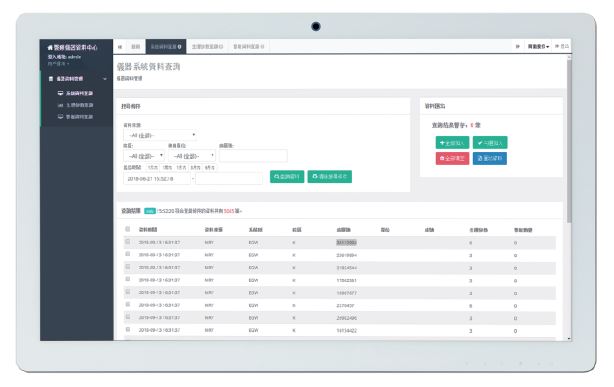Click the green button with checkmark icon

pos(490,143)
